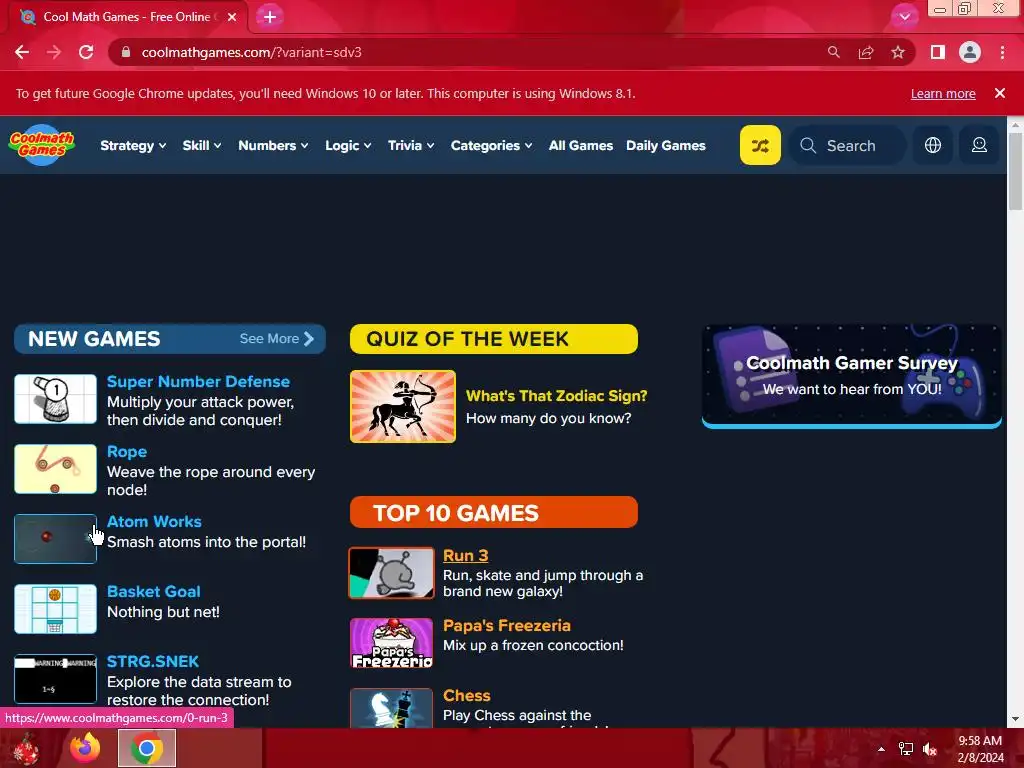Click the Run 3 thumbnail

[391, 573]
